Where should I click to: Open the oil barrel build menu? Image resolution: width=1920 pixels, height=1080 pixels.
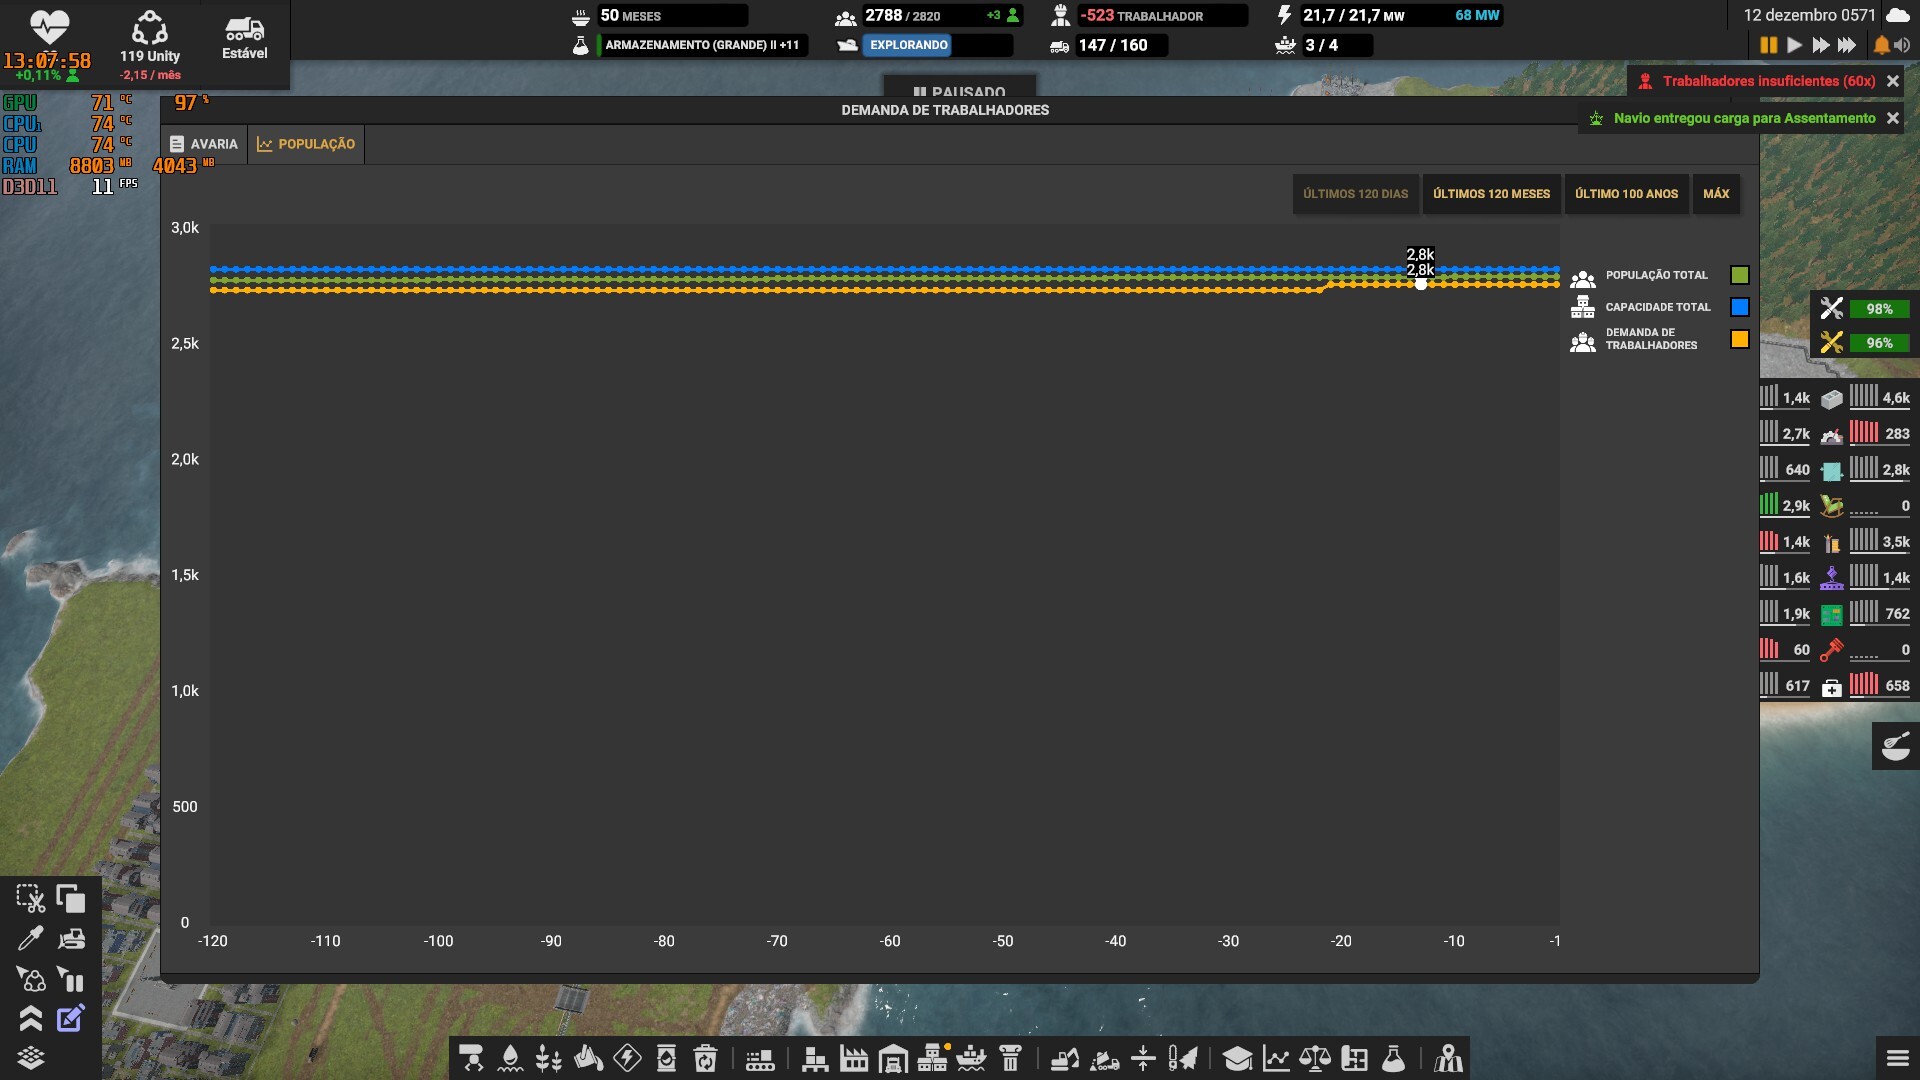[666, 1058]
